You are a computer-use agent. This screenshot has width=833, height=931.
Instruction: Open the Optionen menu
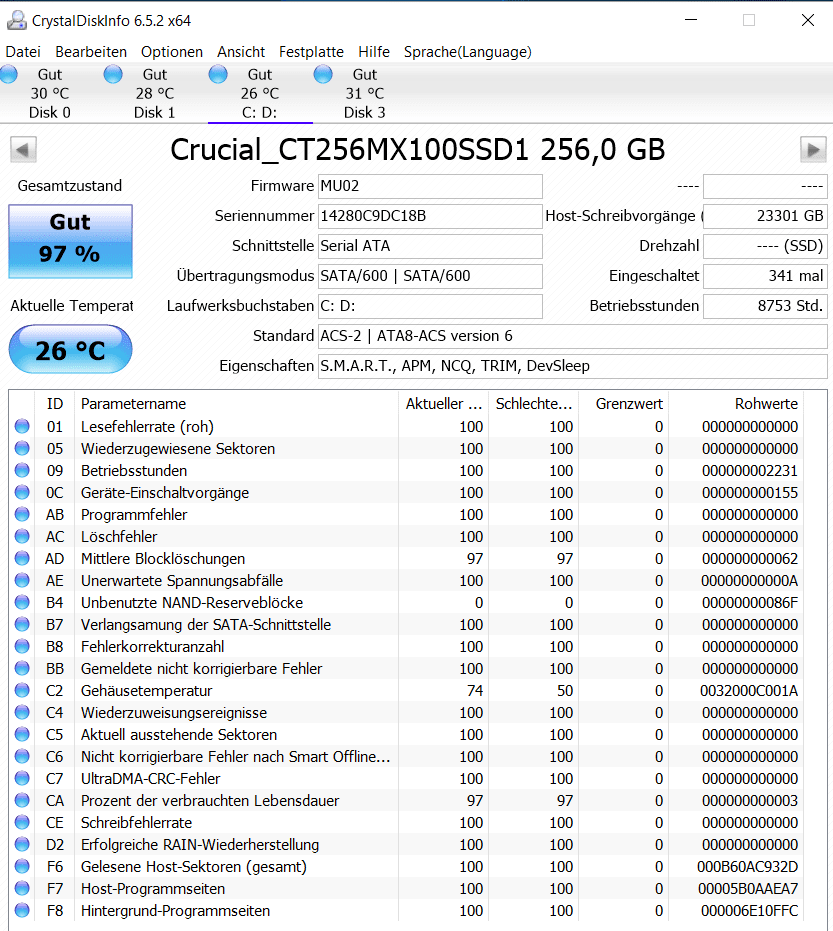coord(172,52)
